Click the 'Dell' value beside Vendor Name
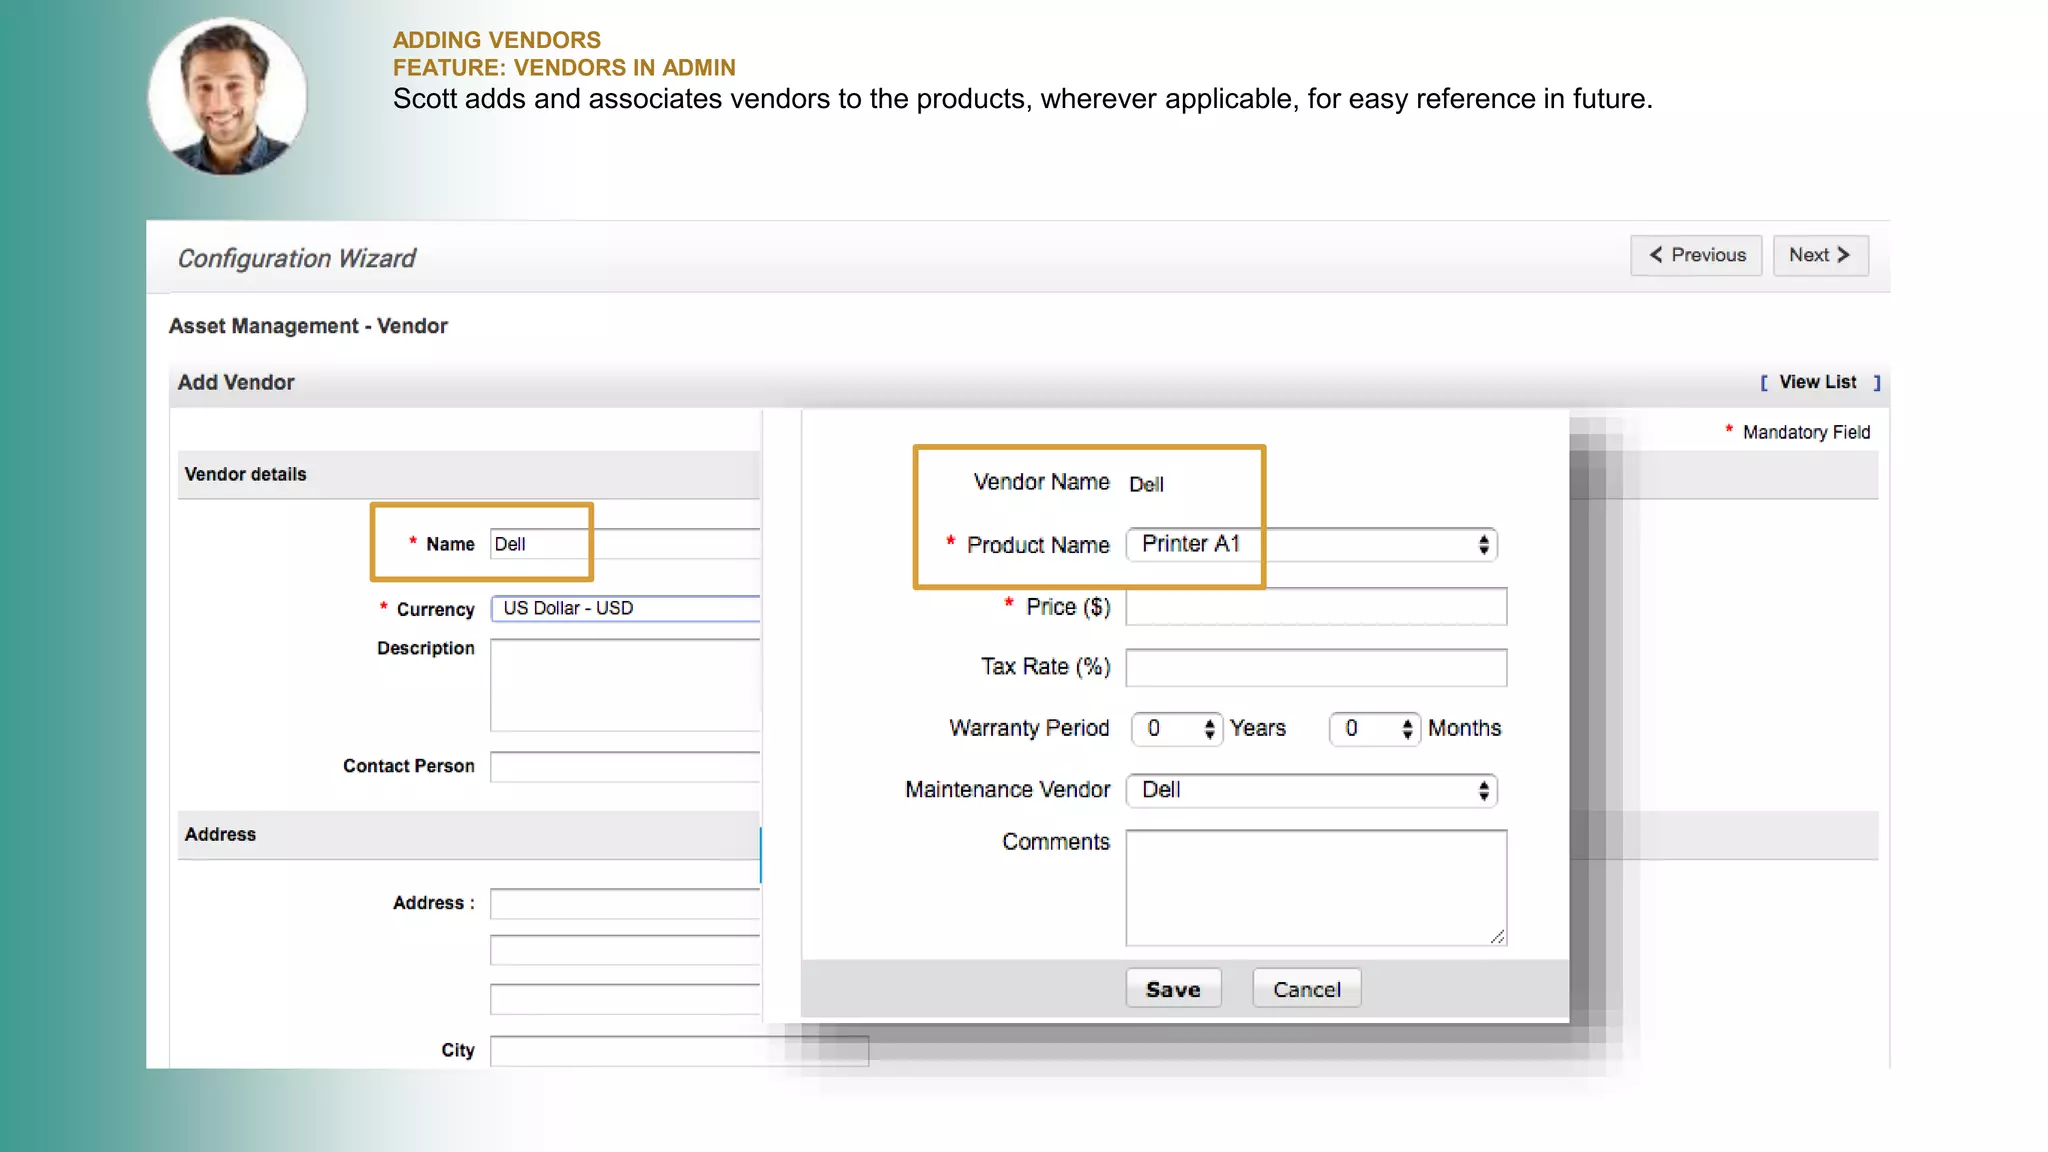This screenshot has height=1152, width=2048. (x=1146, y=484)
